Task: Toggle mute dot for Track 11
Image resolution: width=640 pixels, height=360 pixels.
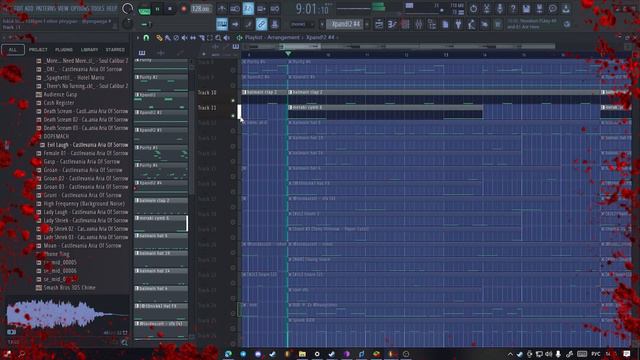Action: click(x=233, y=116)
